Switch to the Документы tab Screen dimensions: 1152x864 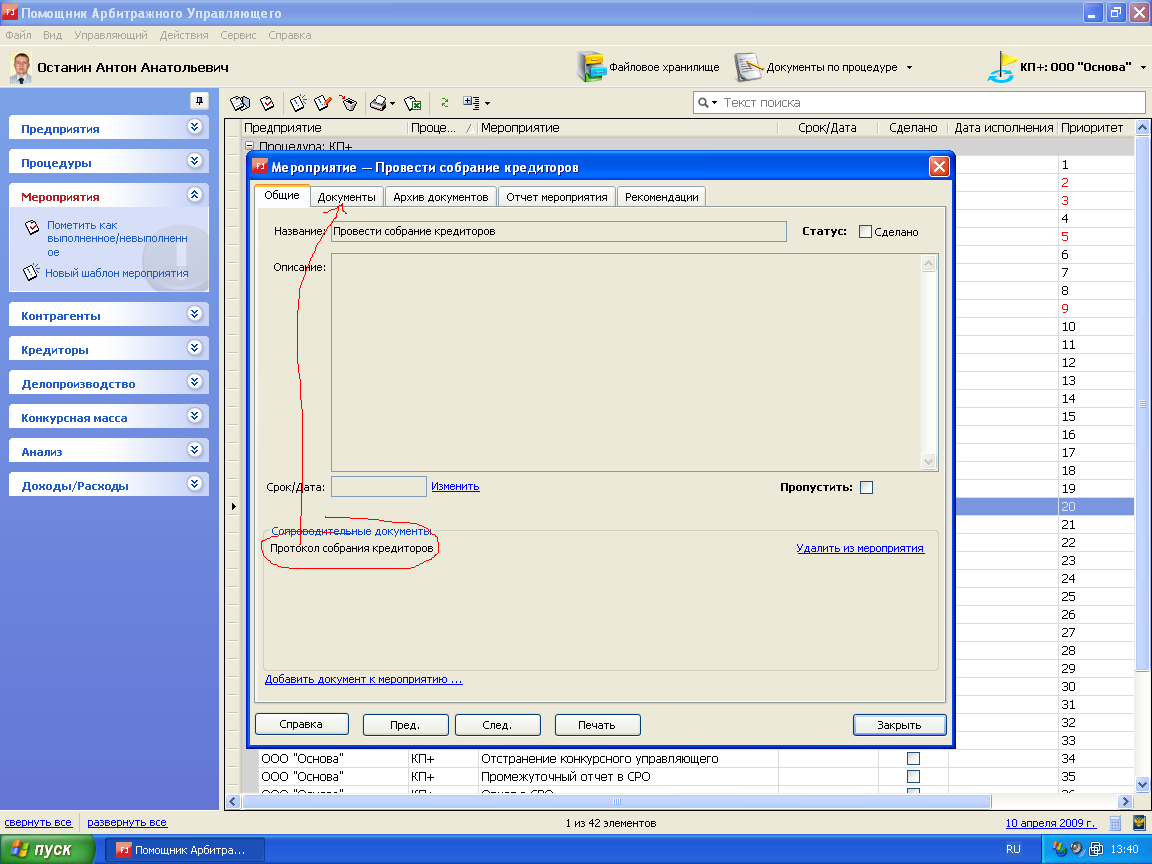point(347,197)
